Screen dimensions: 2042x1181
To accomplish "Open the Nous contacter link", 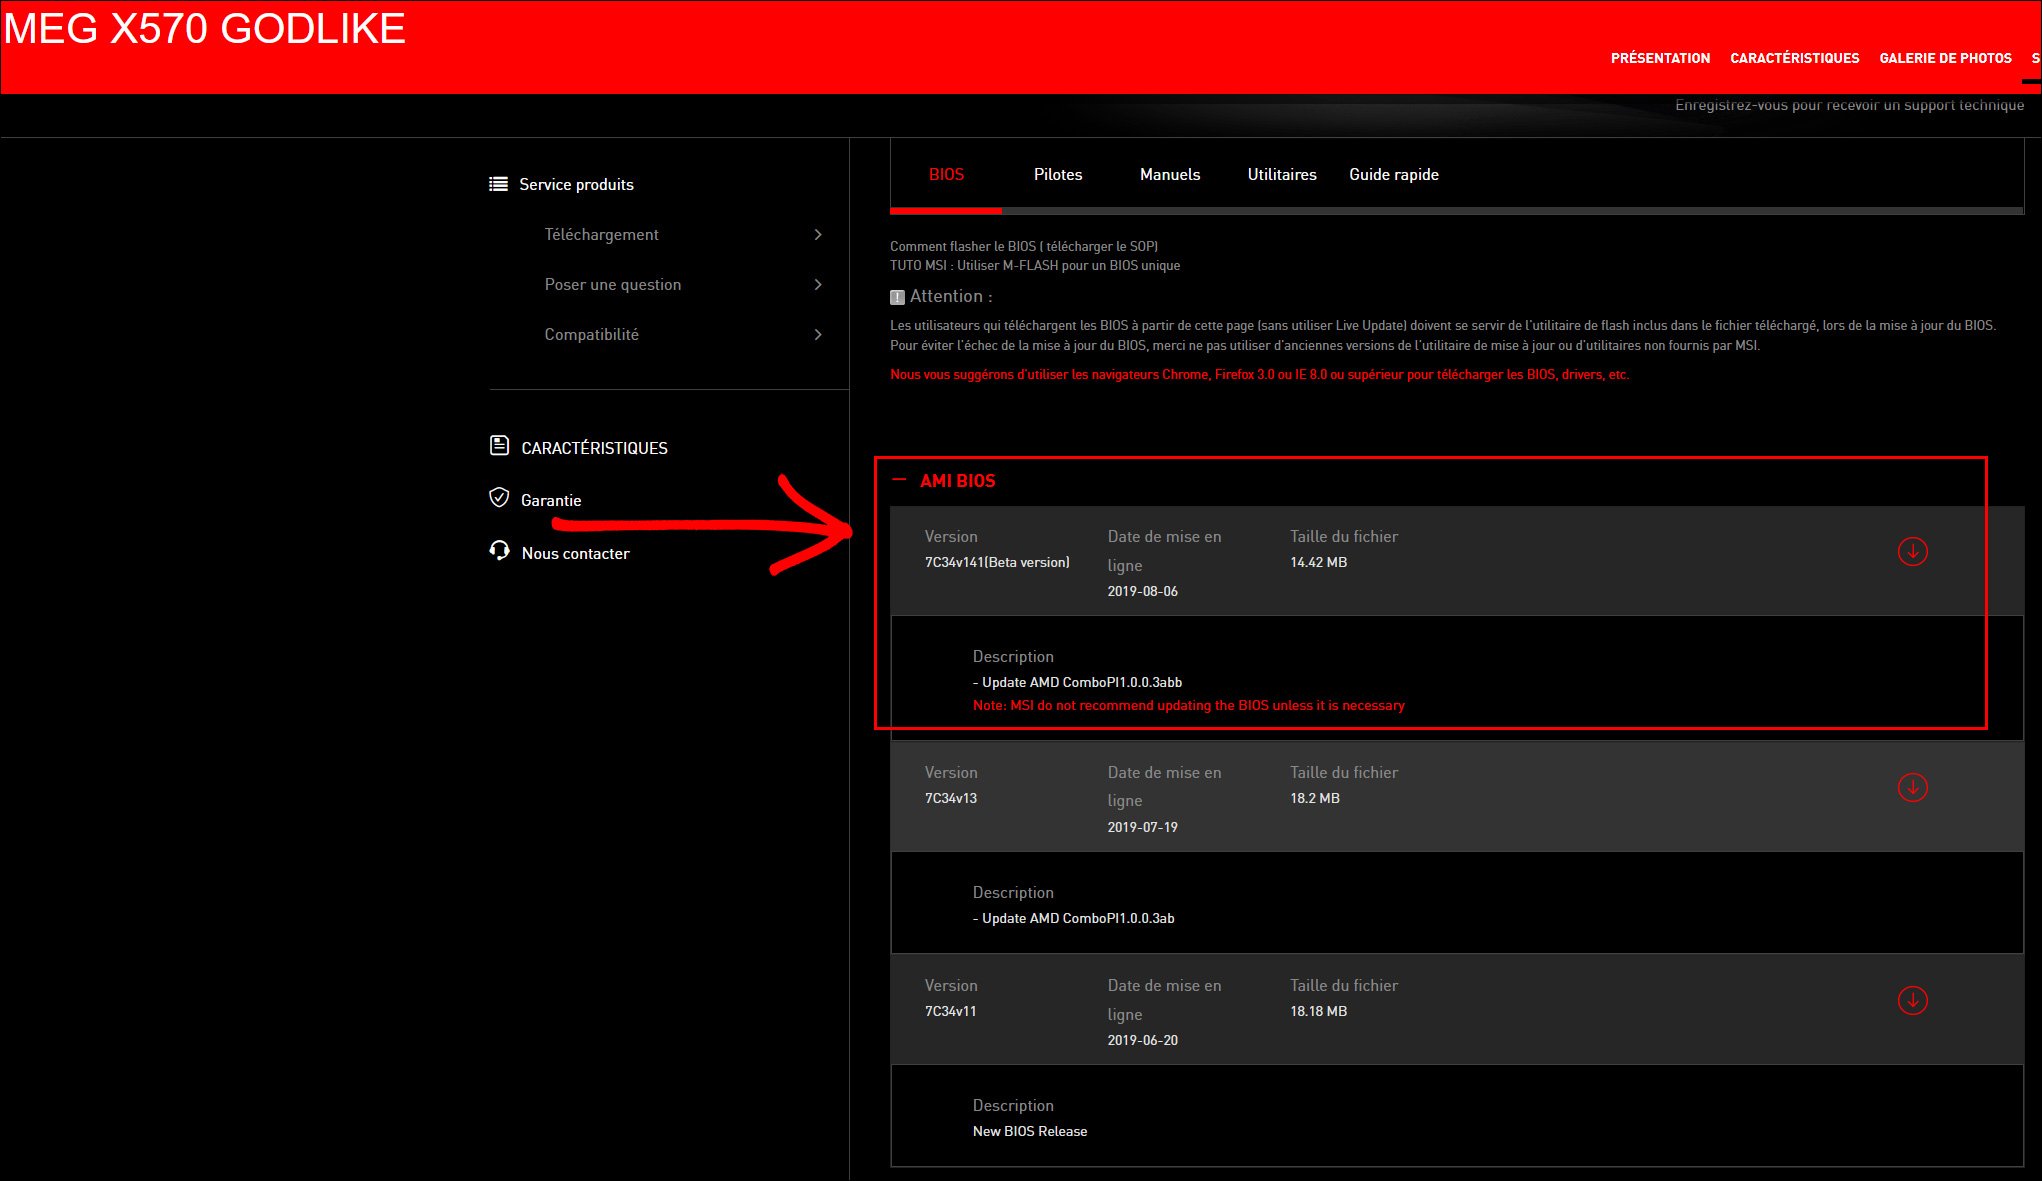I will [575, 553].
